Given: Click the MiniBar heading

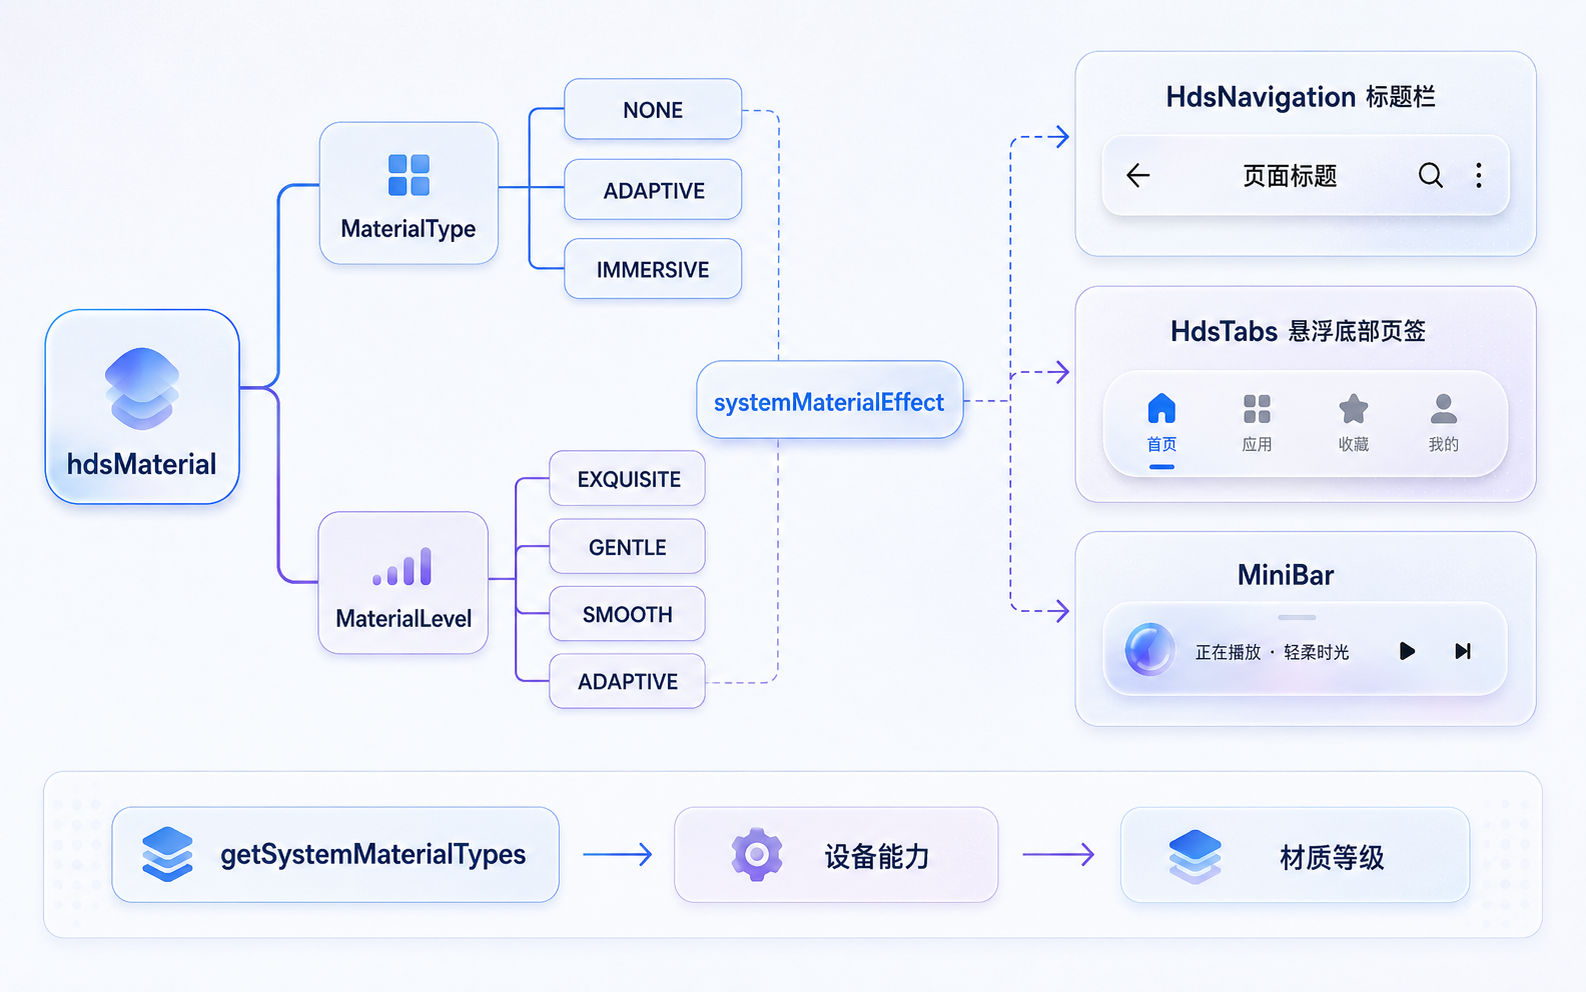Looking at the screenshot, I should 1286,575.
